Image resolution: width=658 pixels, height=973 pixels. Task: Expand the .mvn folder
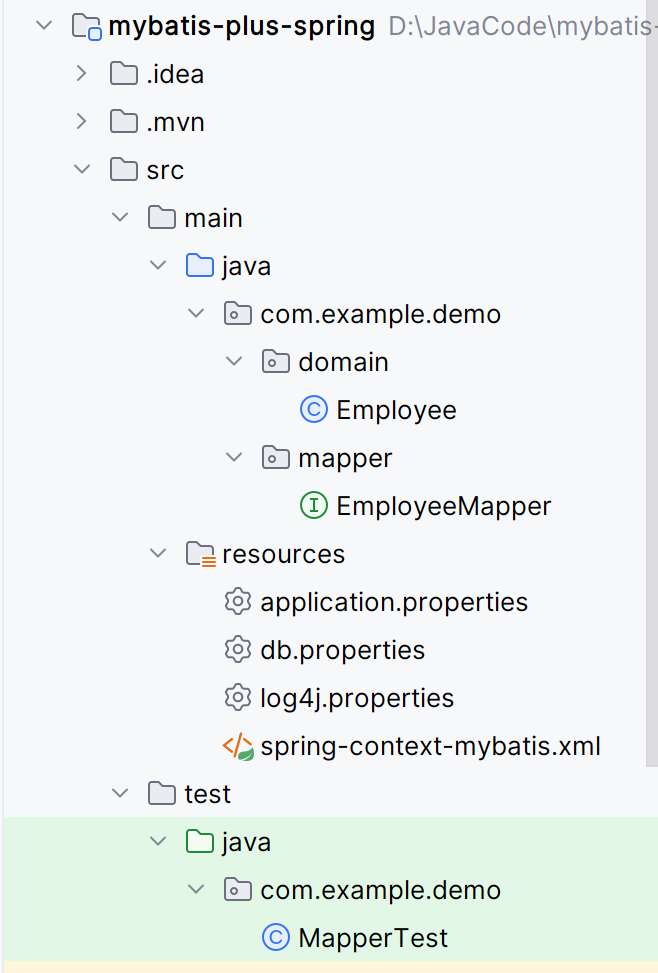[x=80, y=121]
